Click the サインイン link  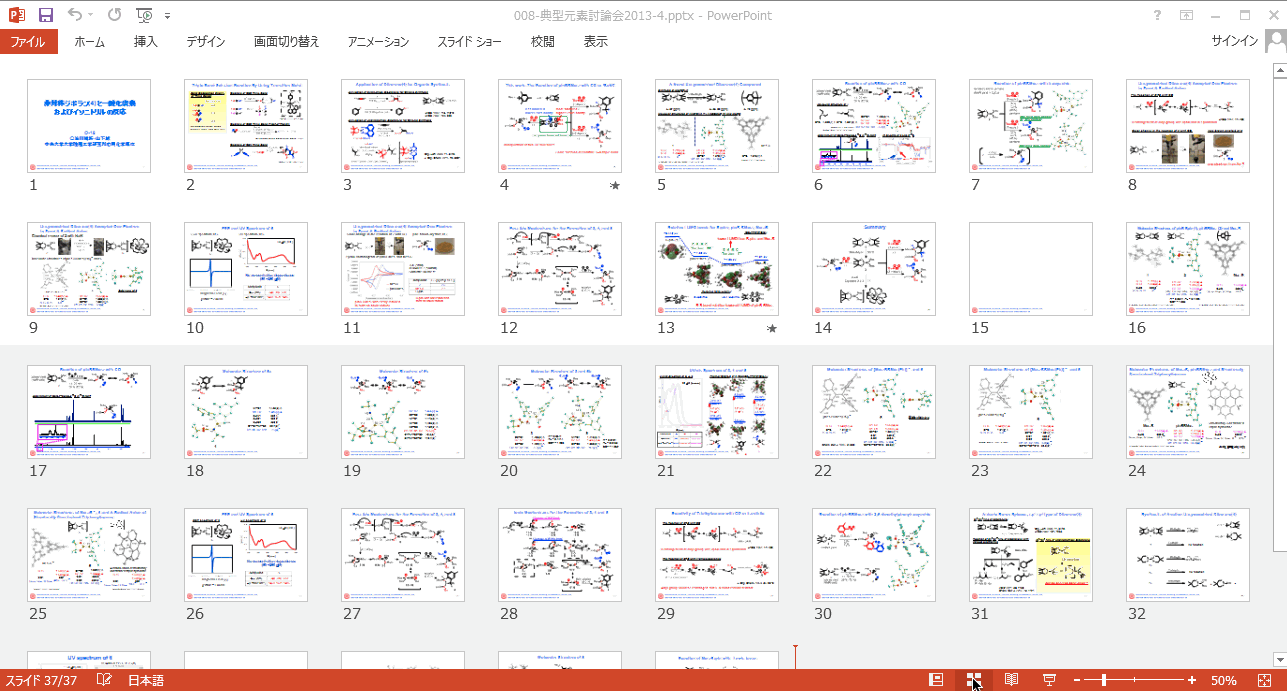(1234, 41)
